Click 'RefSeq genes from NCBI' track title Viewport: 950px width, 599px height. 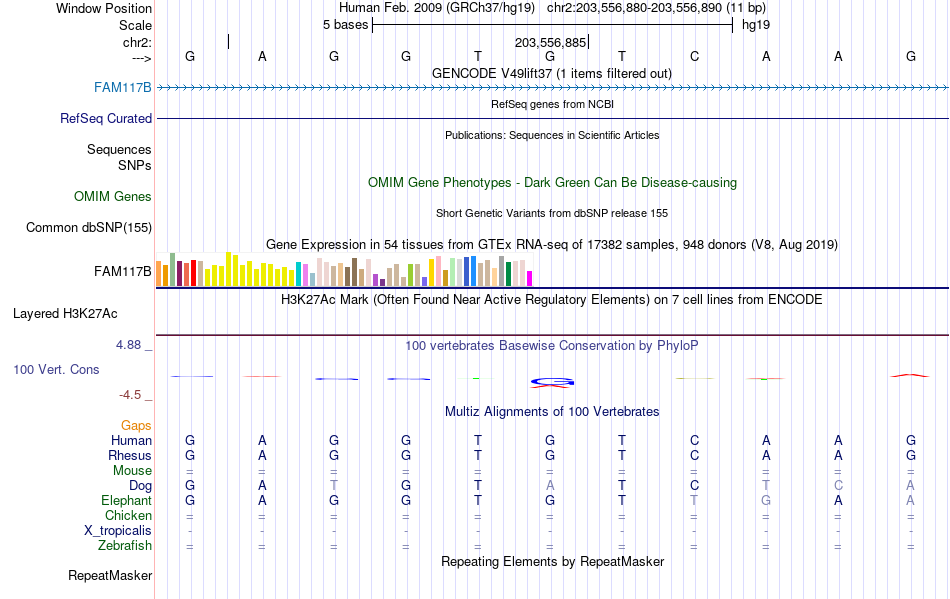click(x=552, y=104)
